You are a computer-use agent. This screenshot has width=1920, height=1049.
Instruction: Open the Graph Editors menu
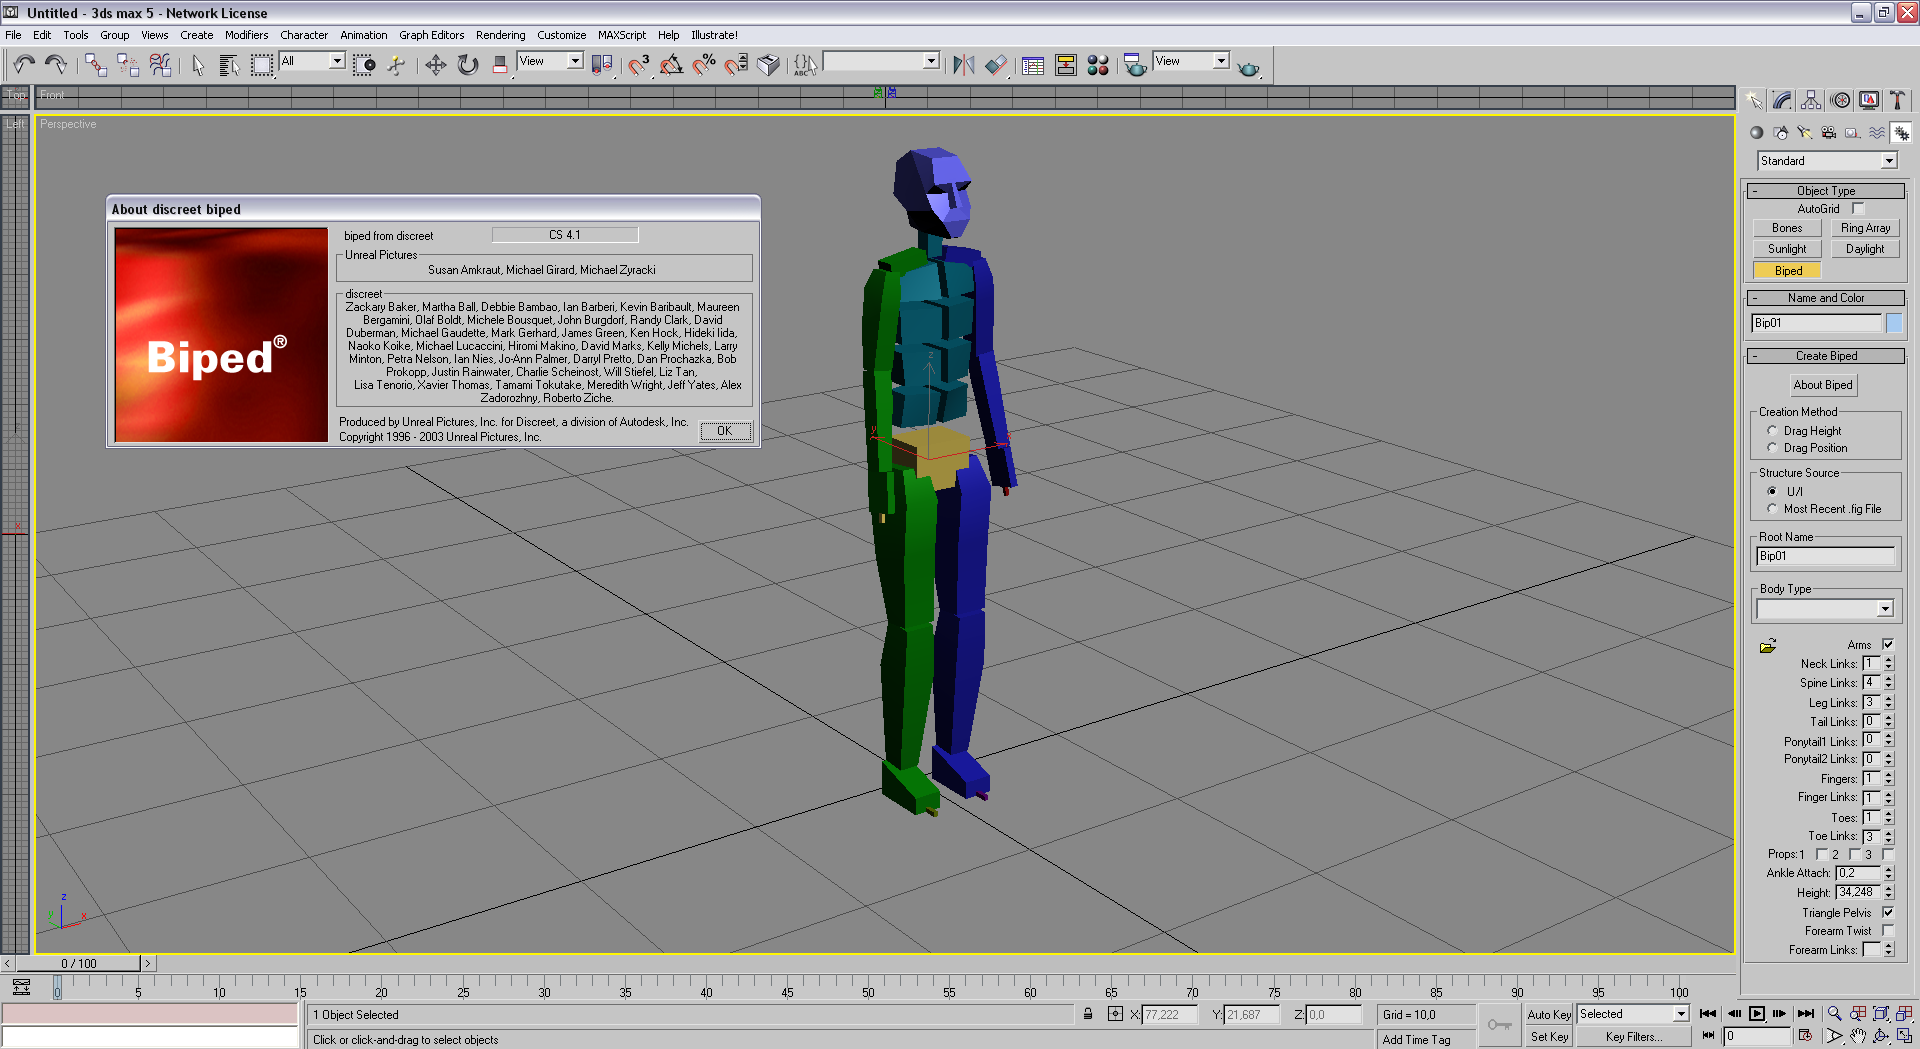point(432,35)
